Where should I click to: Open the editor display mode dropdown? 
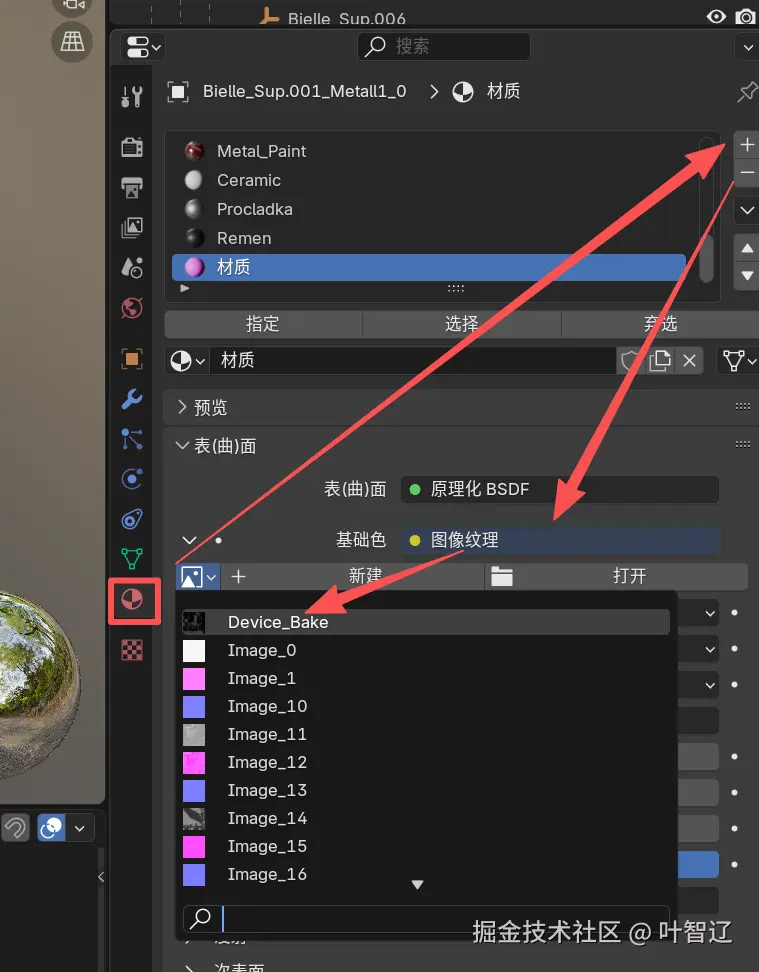143,46
